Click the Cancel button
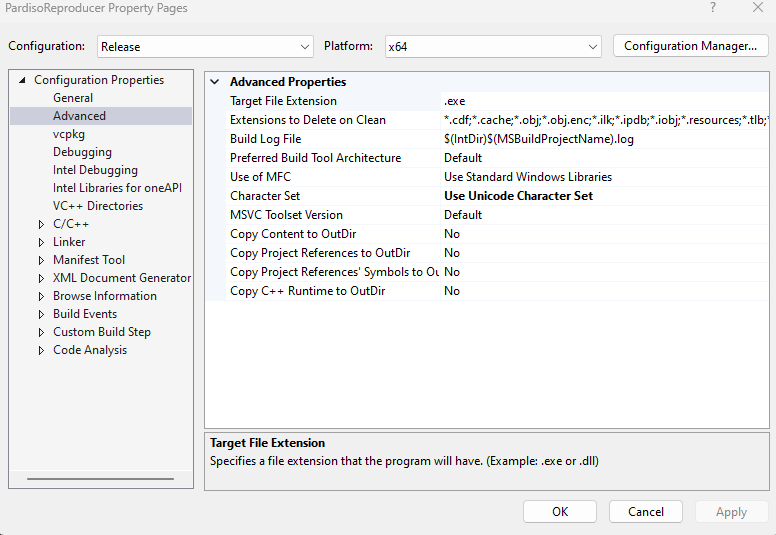The image size is (776, 535). click(x=646, y=511)
